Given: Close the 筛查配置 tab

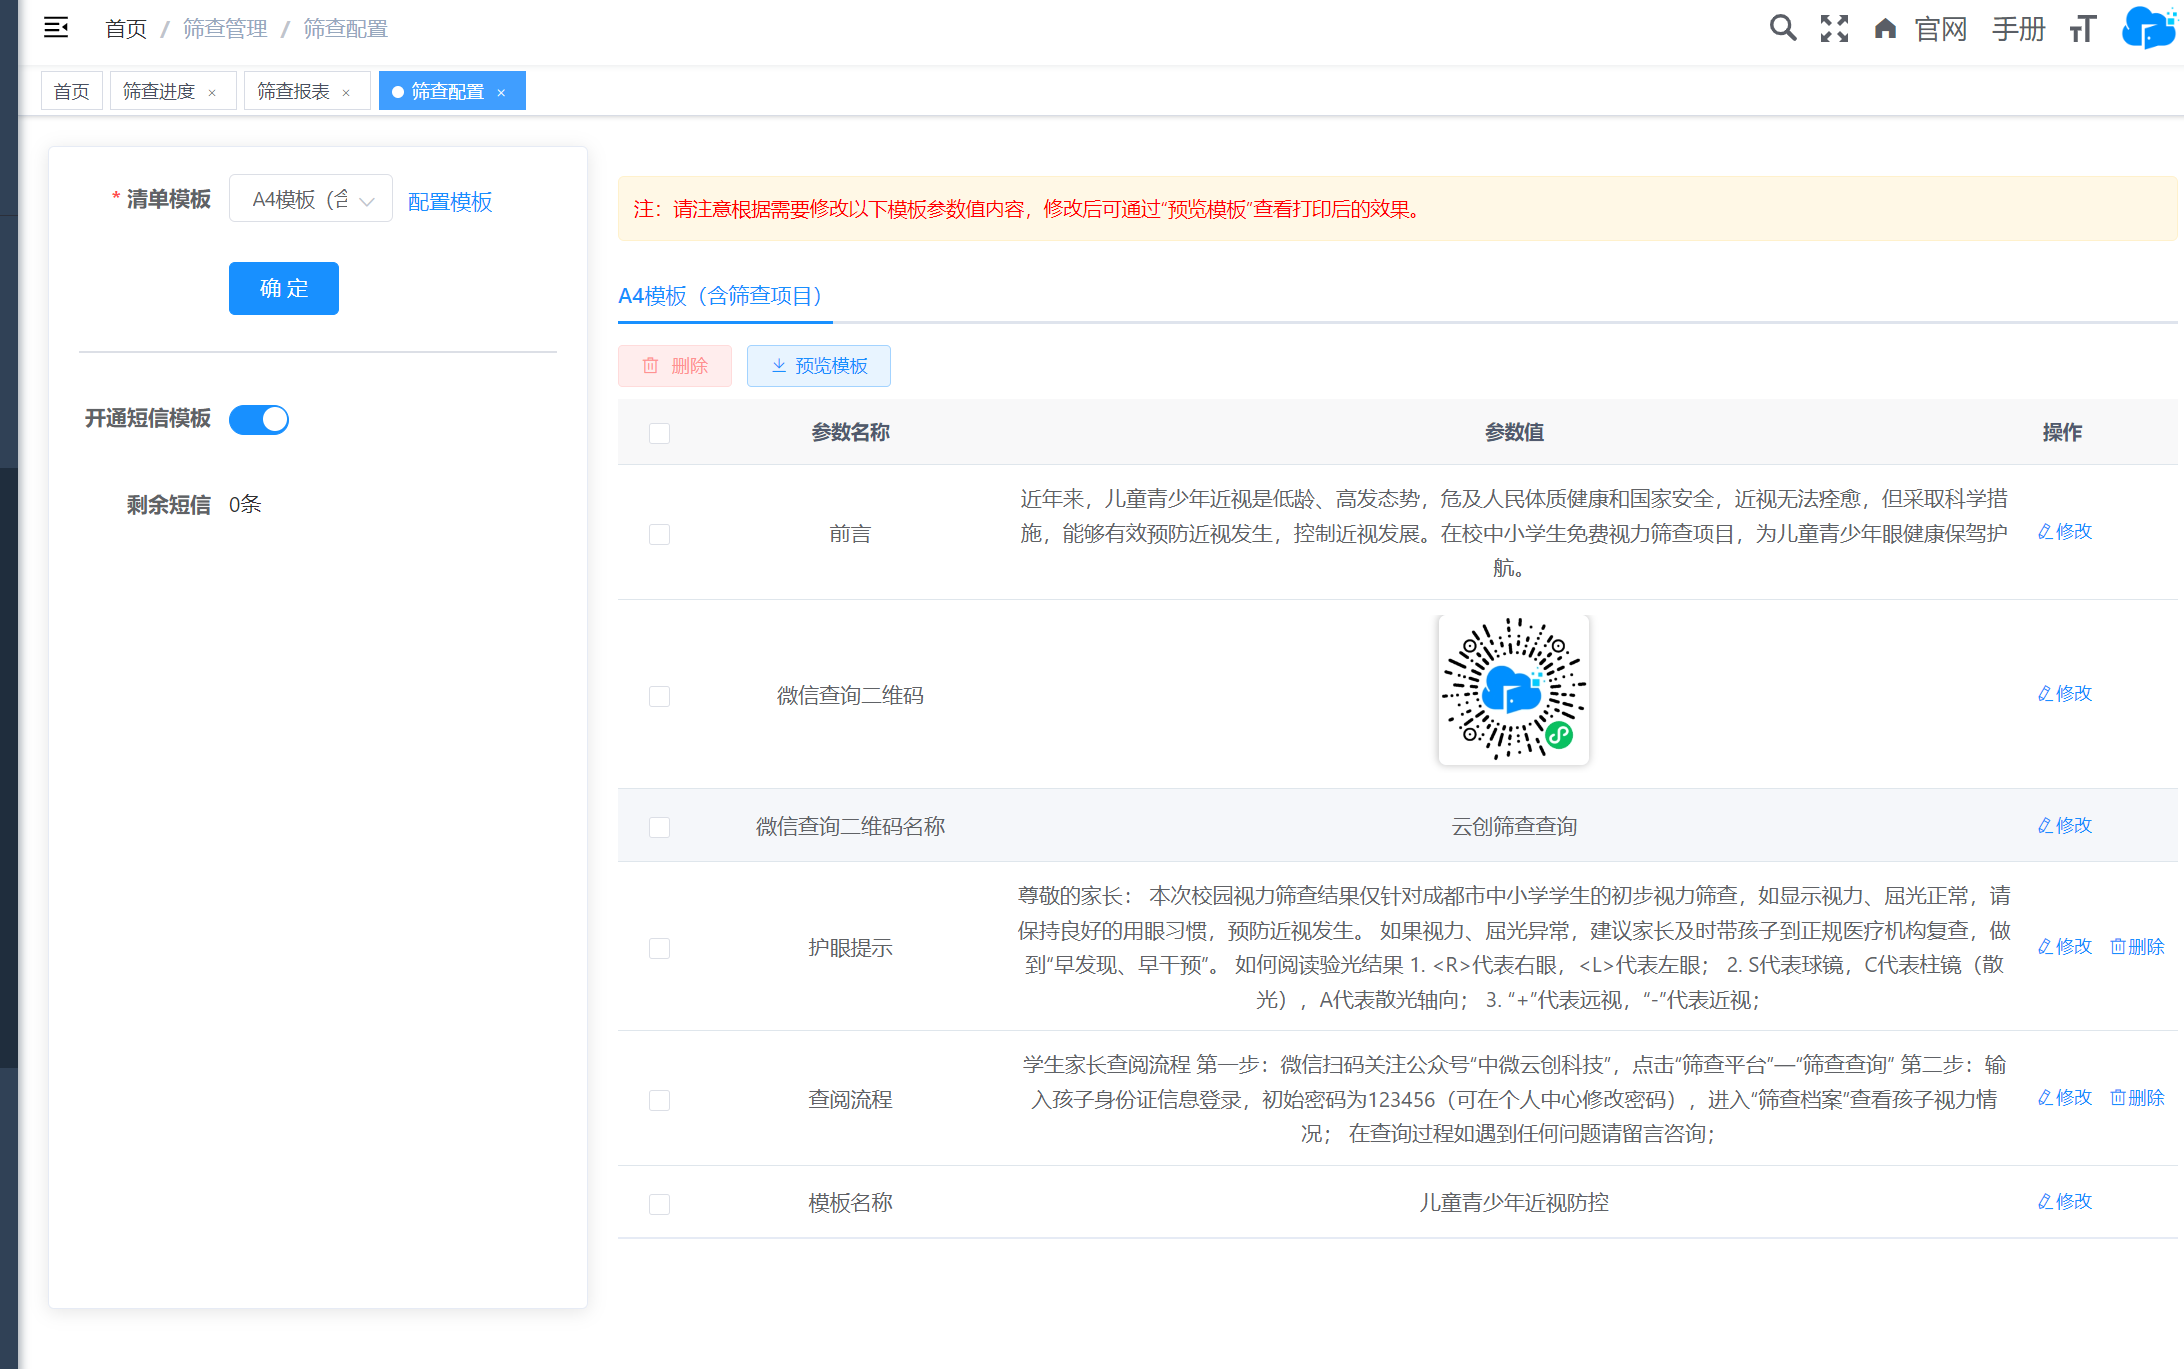Looking at the screenshot, I should point(501,92).
